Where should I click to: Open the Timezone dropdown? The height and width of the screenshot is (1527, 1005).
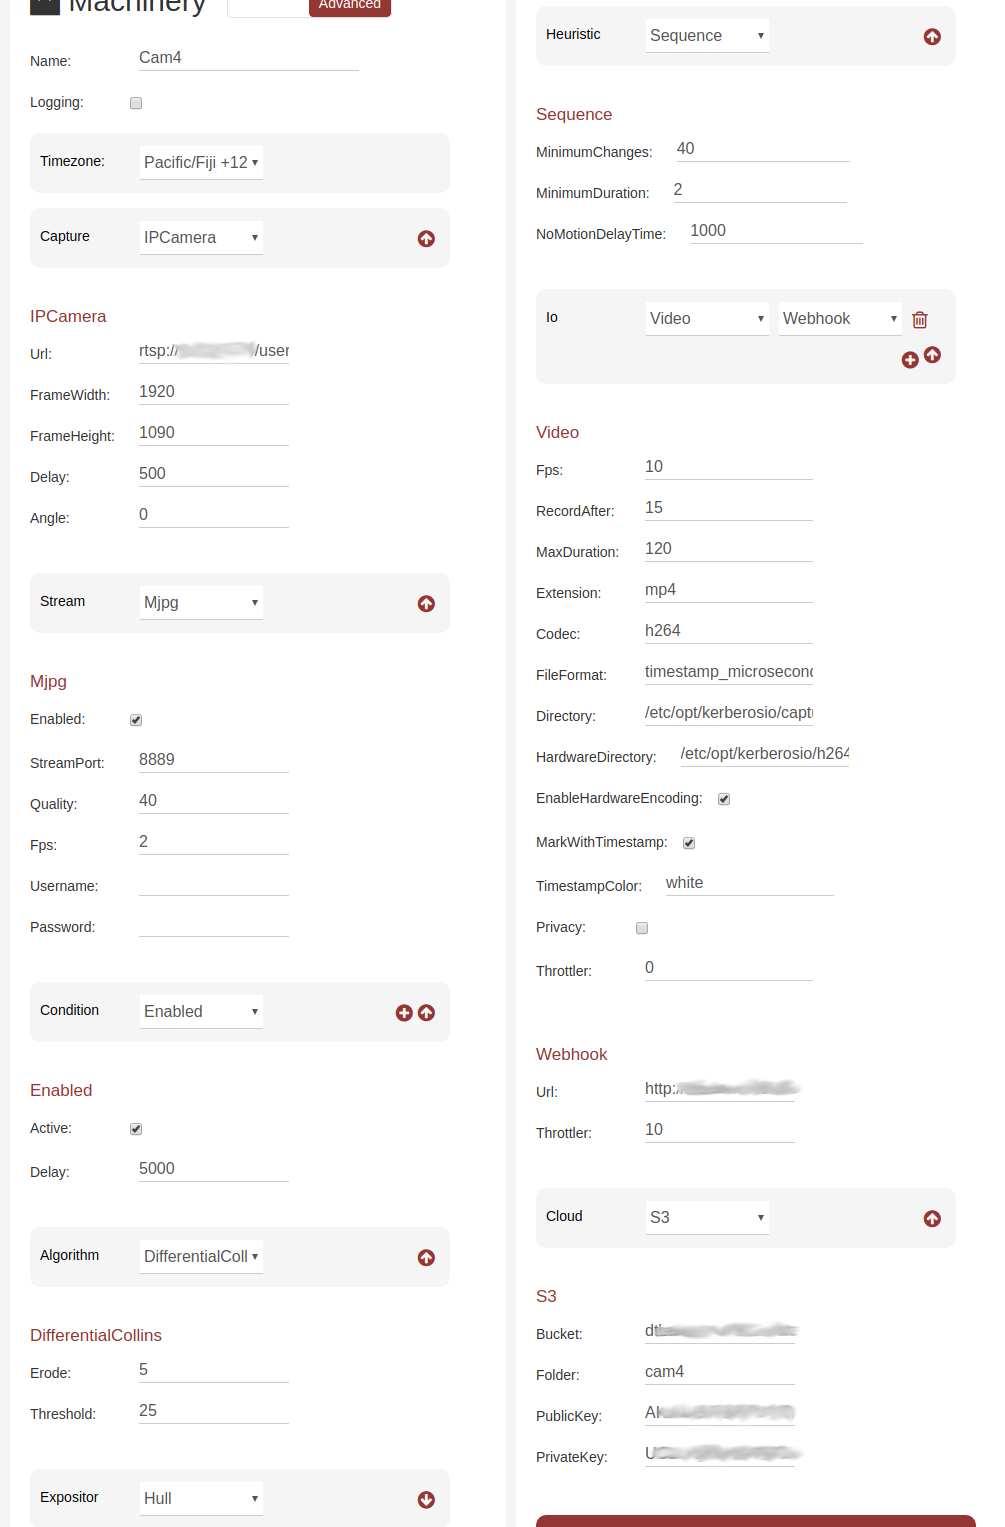point(201,162)
